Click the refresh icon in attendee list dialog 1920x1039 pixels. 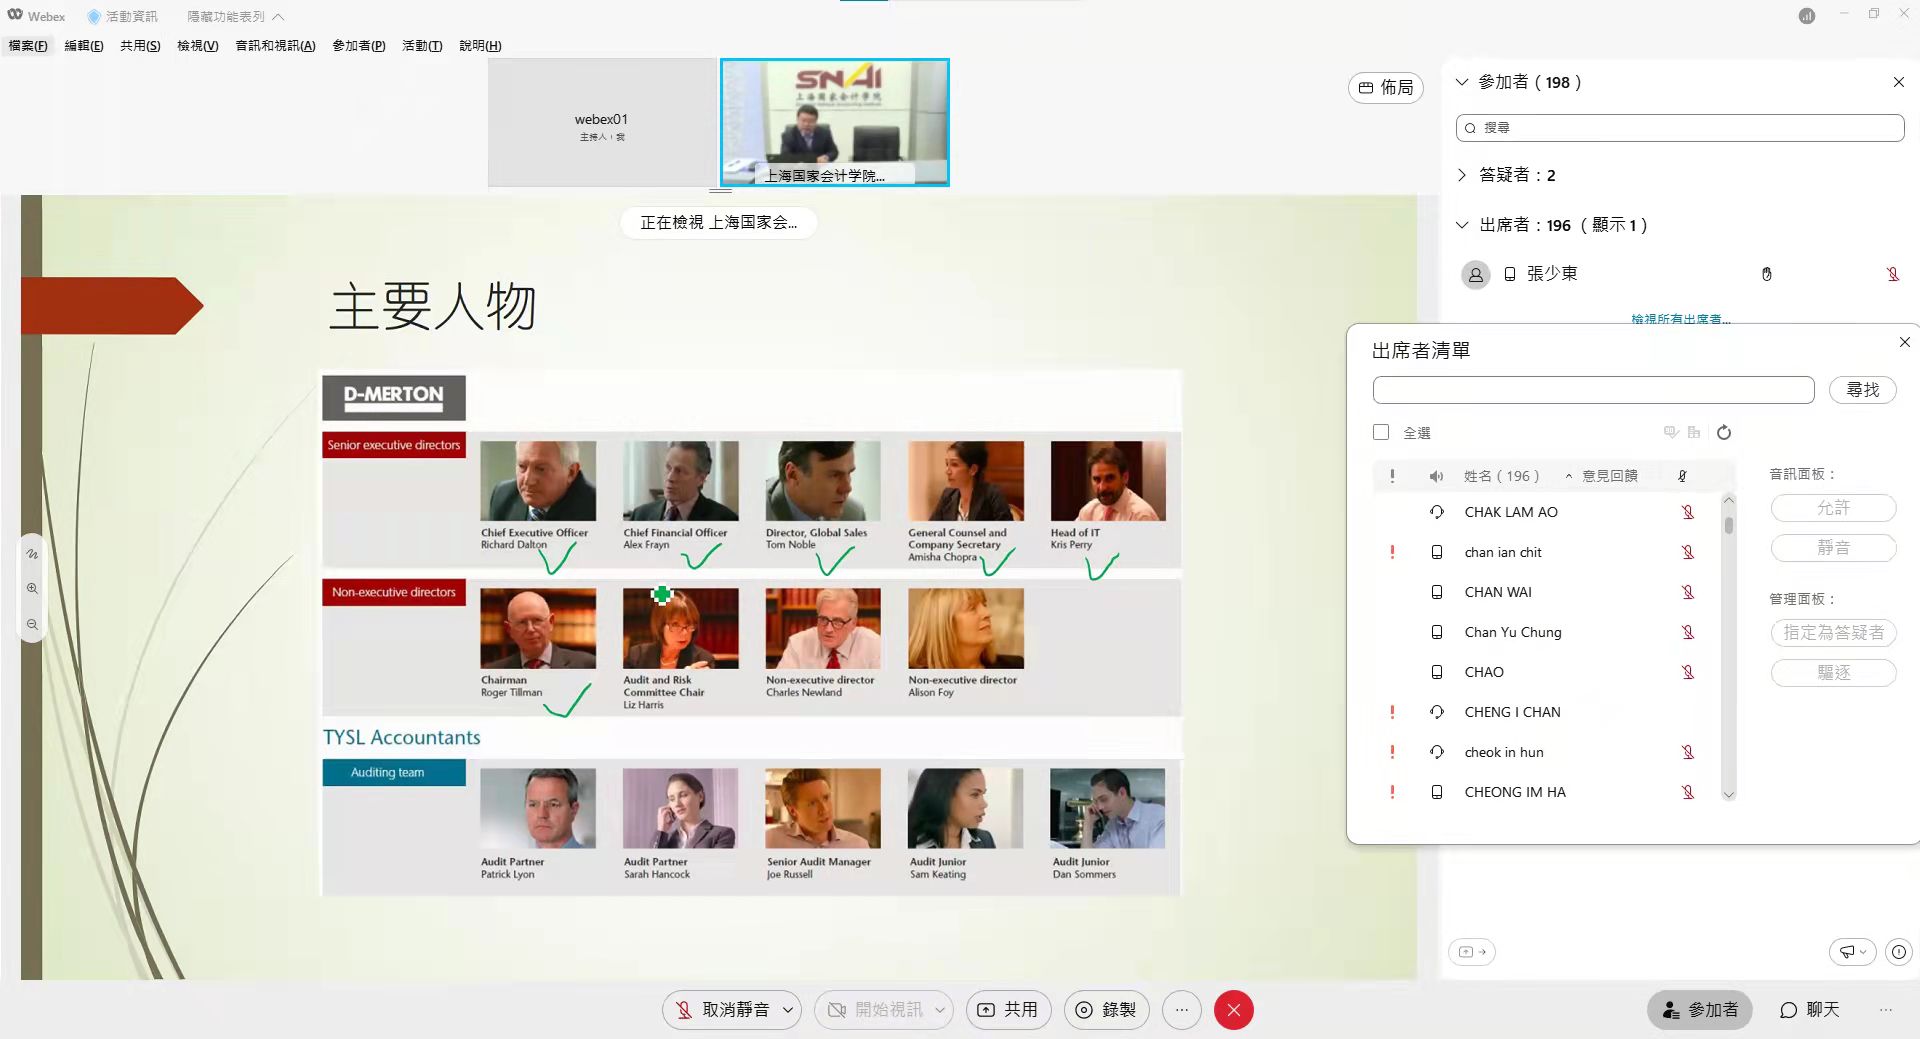coord(1724,432)
